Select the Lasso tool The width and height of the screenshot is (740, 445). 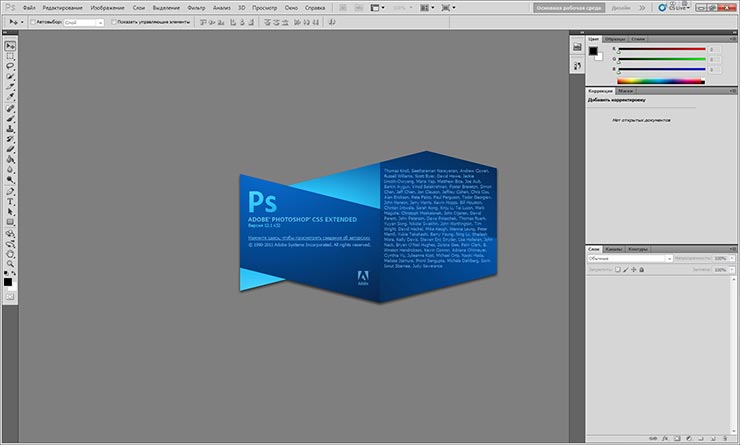pos(10,67)
